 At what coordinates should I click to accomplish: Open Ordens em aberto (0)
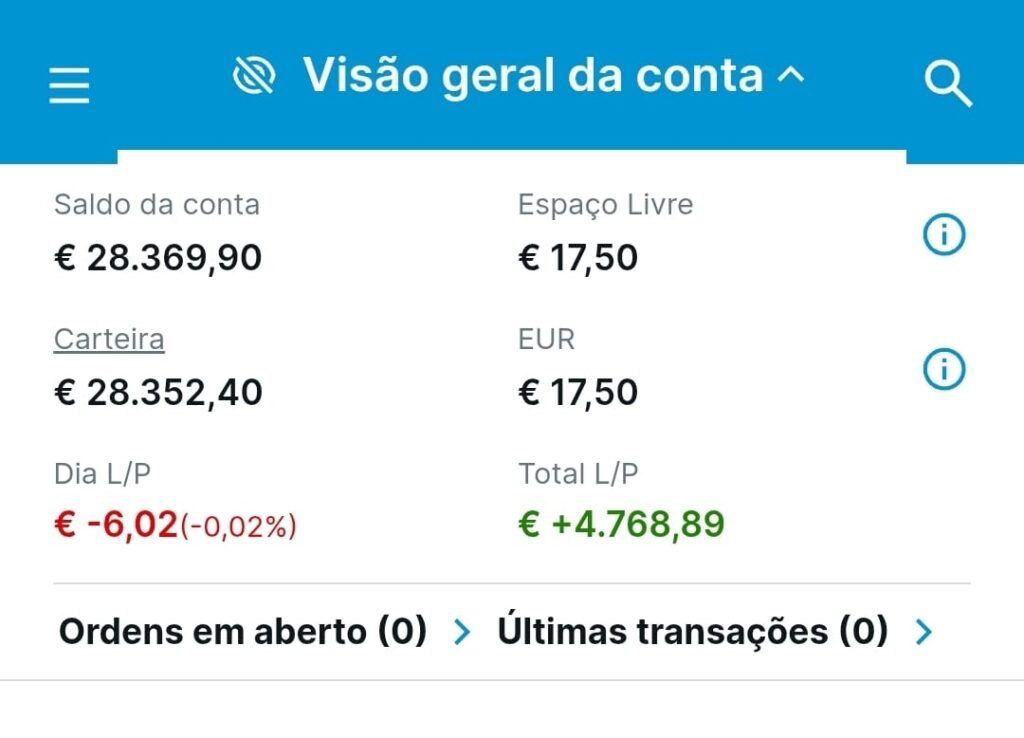click(240, 631)
